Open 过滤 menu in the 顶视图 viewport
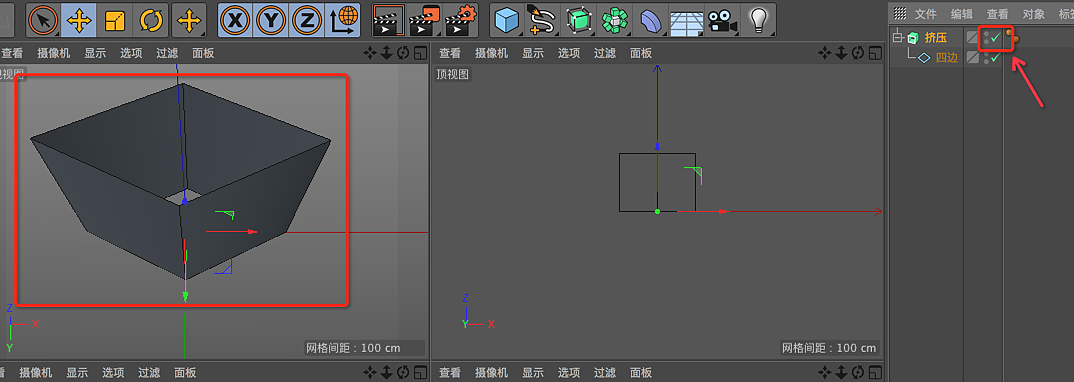 point(605,53)
